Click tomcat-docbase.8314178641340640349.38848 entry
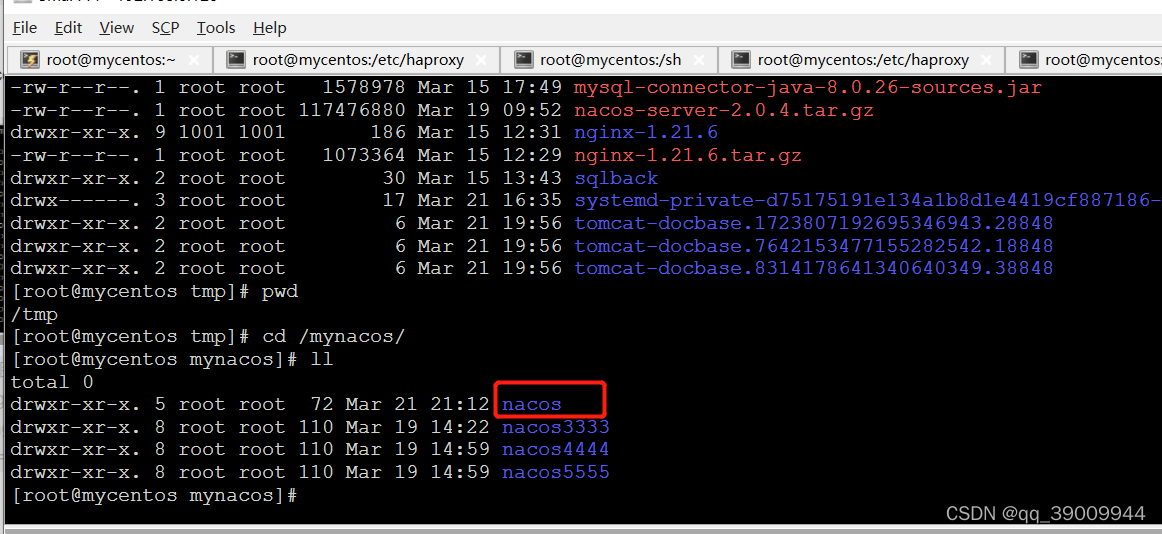Image resolution: width=1162 pixels, height=534 pixels. click(814, 268)
